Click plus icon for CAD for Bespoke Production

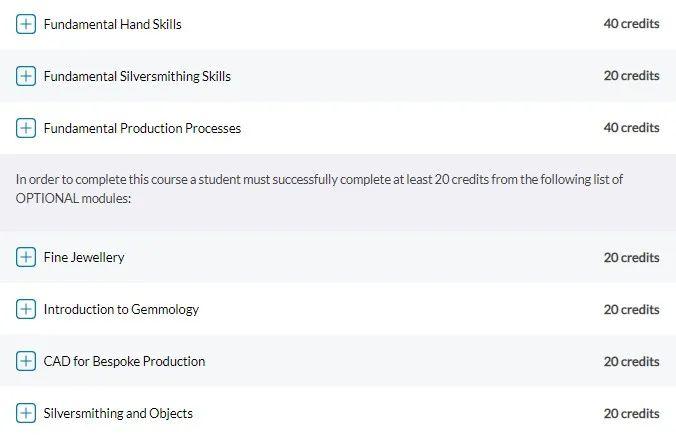pyautogui.click(x=26, y=361)
